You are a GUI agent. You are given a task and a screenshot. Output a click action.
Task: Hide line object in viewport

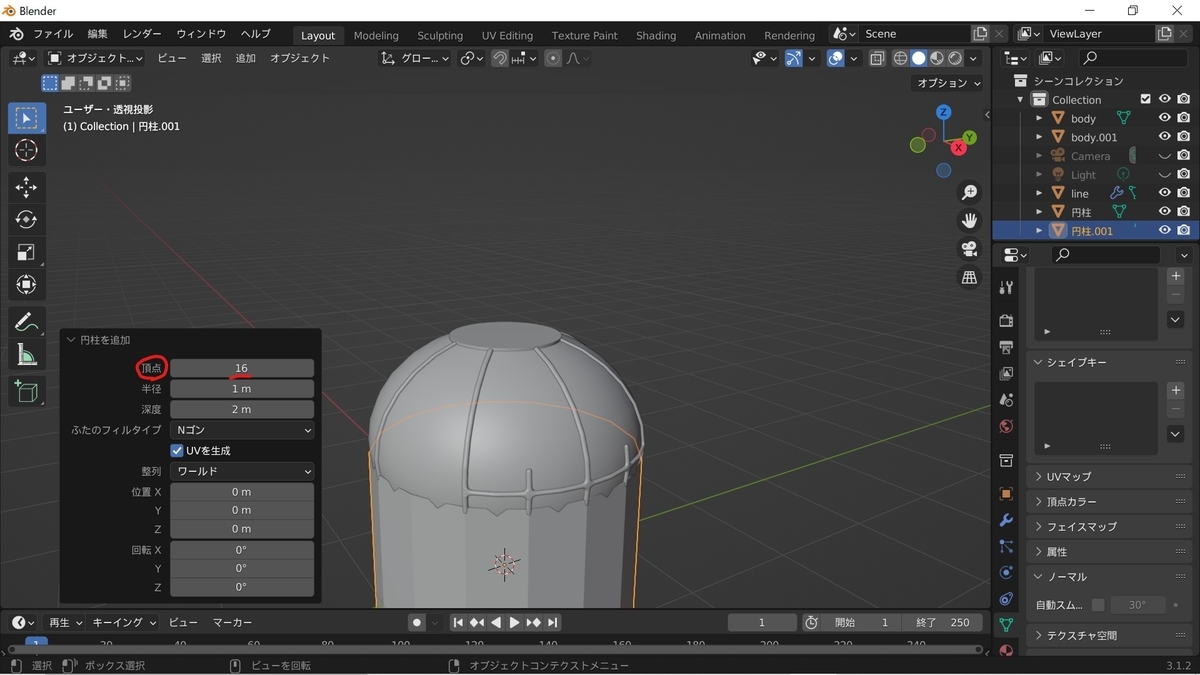[x=1164, y=193]
